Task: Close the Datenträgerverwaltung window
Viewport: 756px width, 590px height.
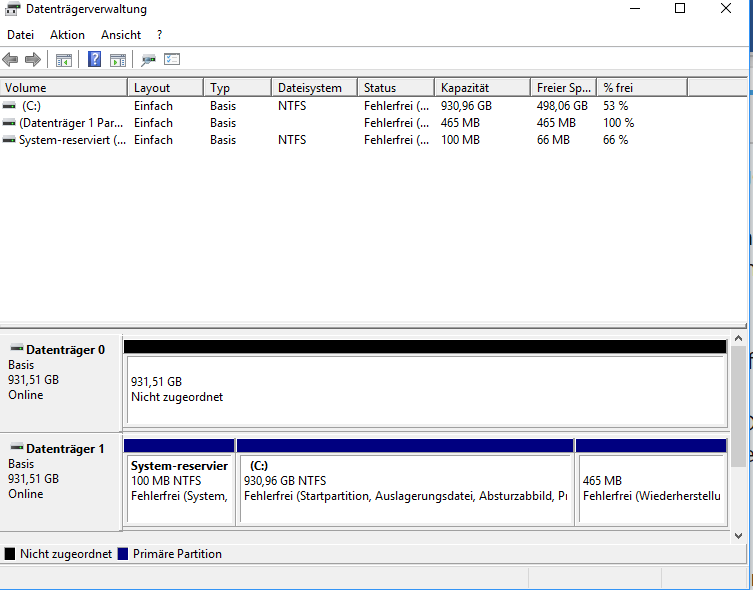Action: (x=726, y=8)
